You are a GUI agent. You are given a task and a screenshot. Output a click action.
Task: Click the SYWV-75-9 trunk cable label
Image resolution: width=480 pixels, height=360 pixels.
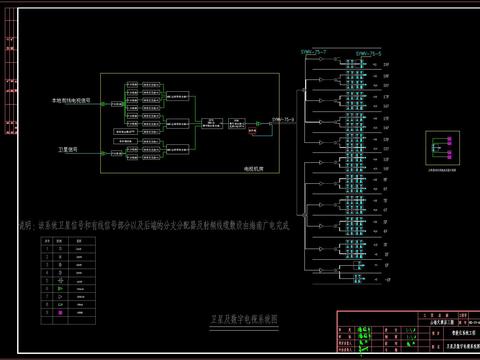click(x=283, y=119)
